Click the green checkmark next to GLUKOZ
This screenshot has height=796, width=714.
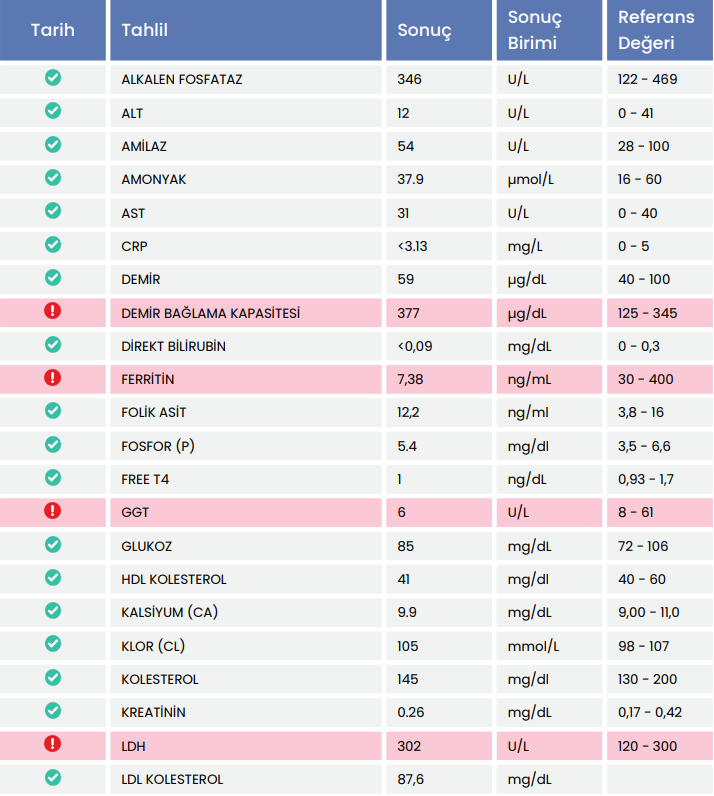point(53,544)
